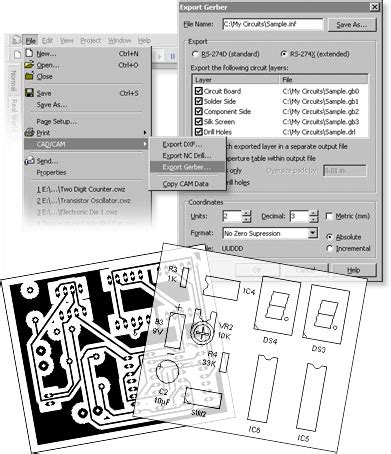
Task: Click the Open folder icon in File menu
Action: pyautogui.click(x=29, y=65)
